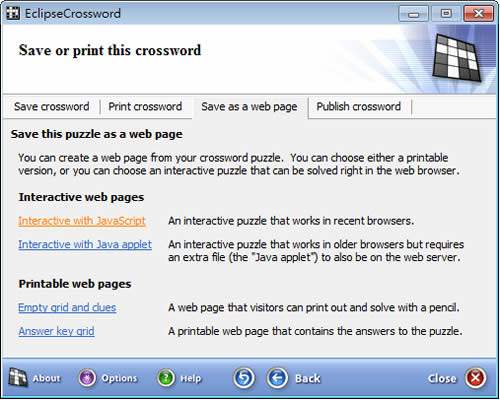Screen dimensions: 500x400
Task: Choose the Interactive with Java applet link
Action: tap(85, 244)
